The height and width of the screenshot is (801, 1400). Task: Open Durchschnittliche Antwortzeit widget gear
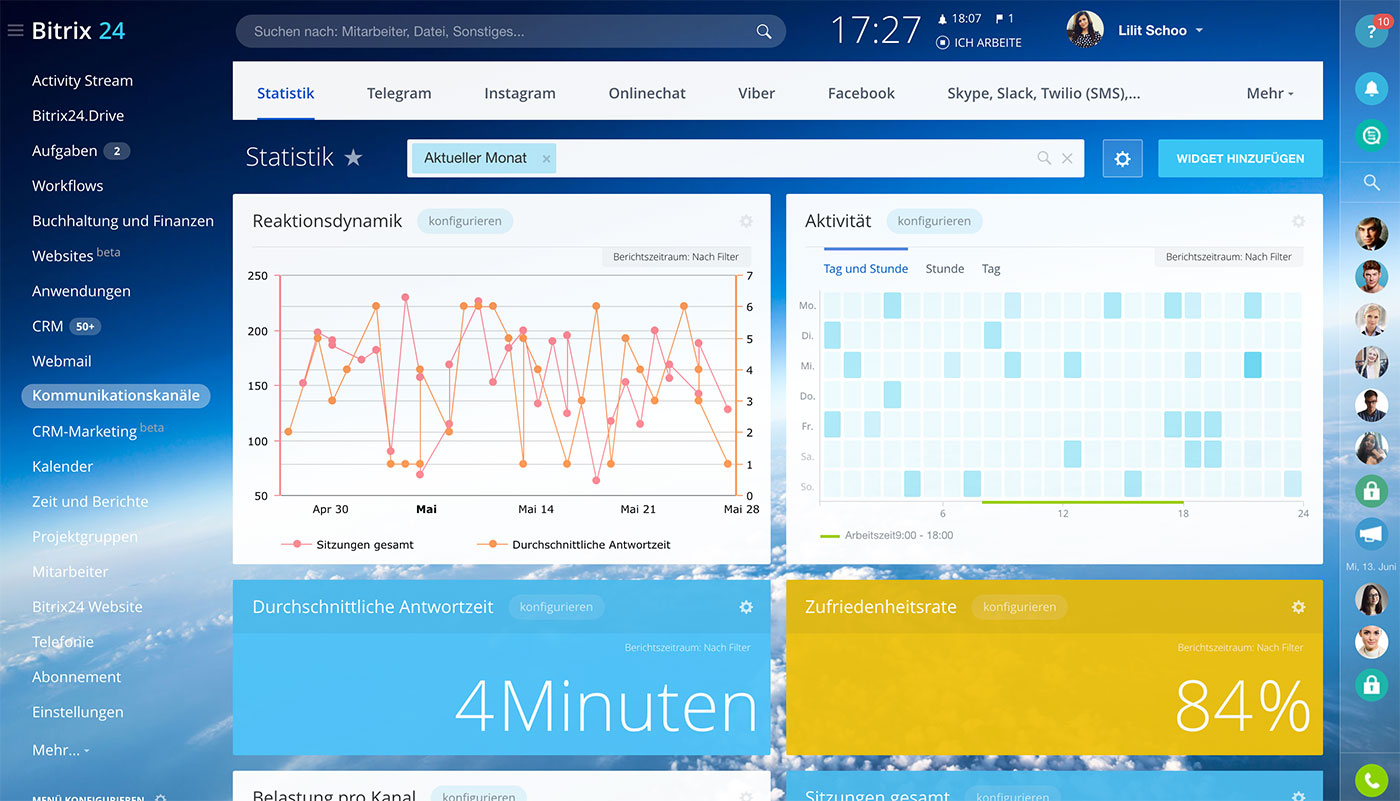pyautogui.click(x=745, y=607)
